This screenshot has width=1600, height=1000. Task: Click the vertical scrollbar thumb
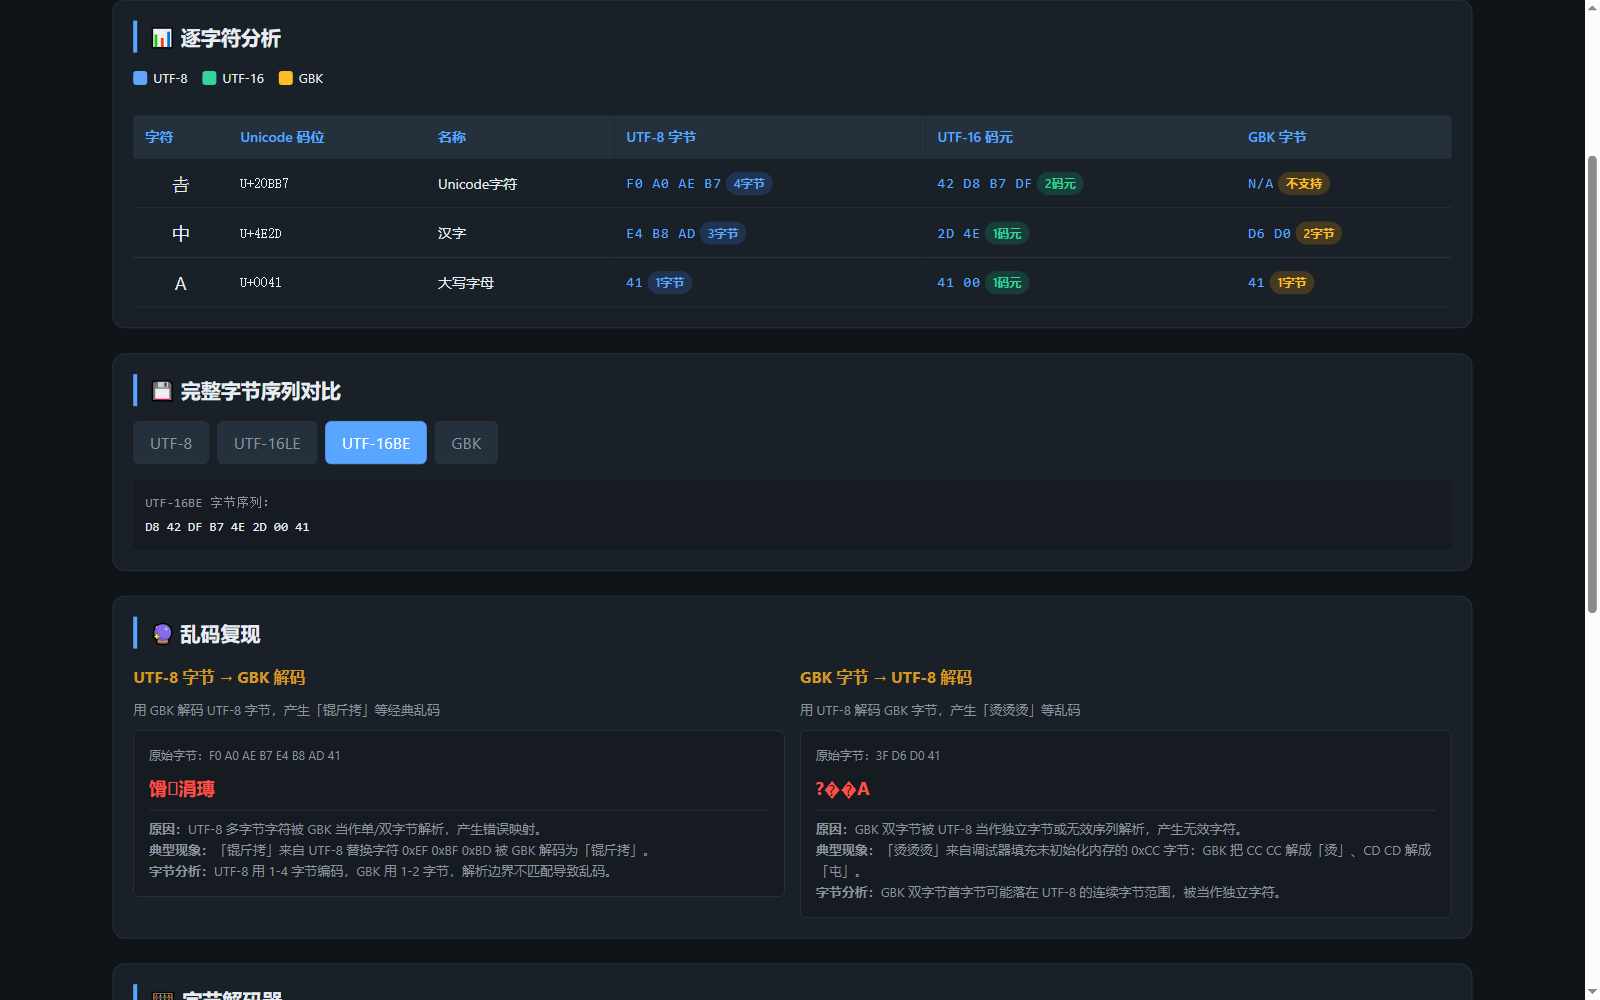[1592, 385]
